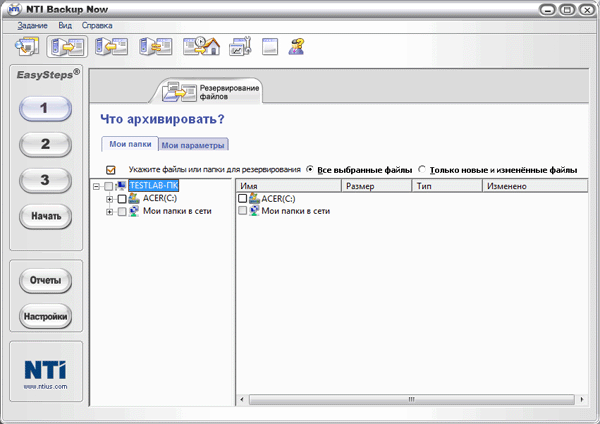This screenshot has width=600, height=424.
Task: Go to EasySteps step 1
Action: (x=45, y=108)
